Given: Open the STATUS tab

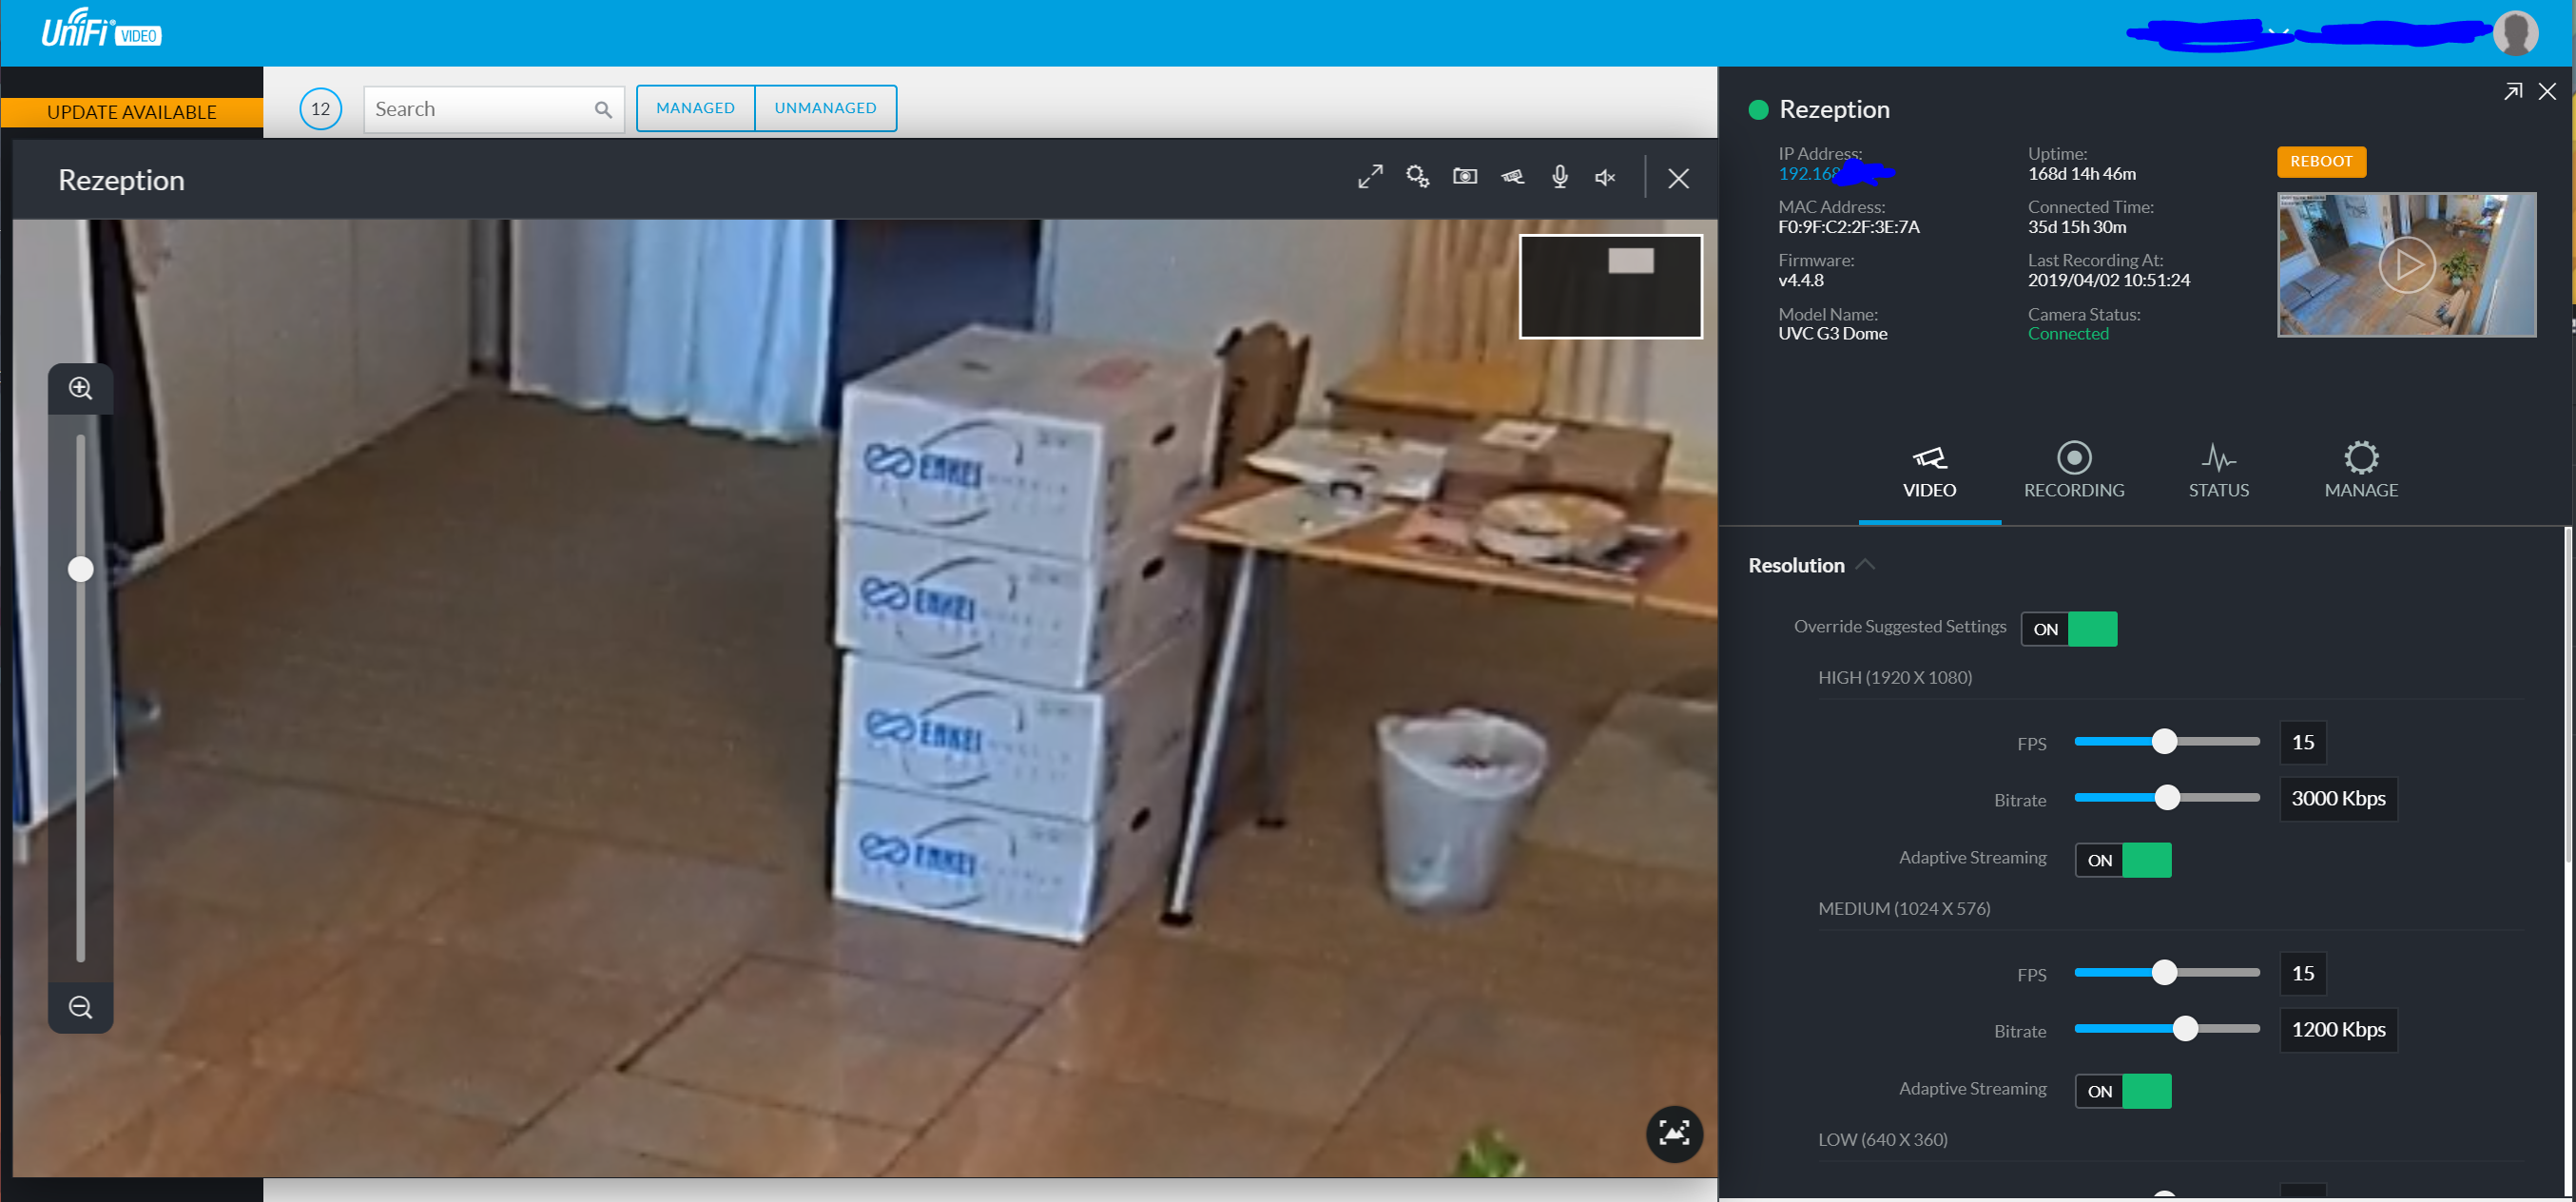Looking at the screenshot, I should (x=2218, y=470).
